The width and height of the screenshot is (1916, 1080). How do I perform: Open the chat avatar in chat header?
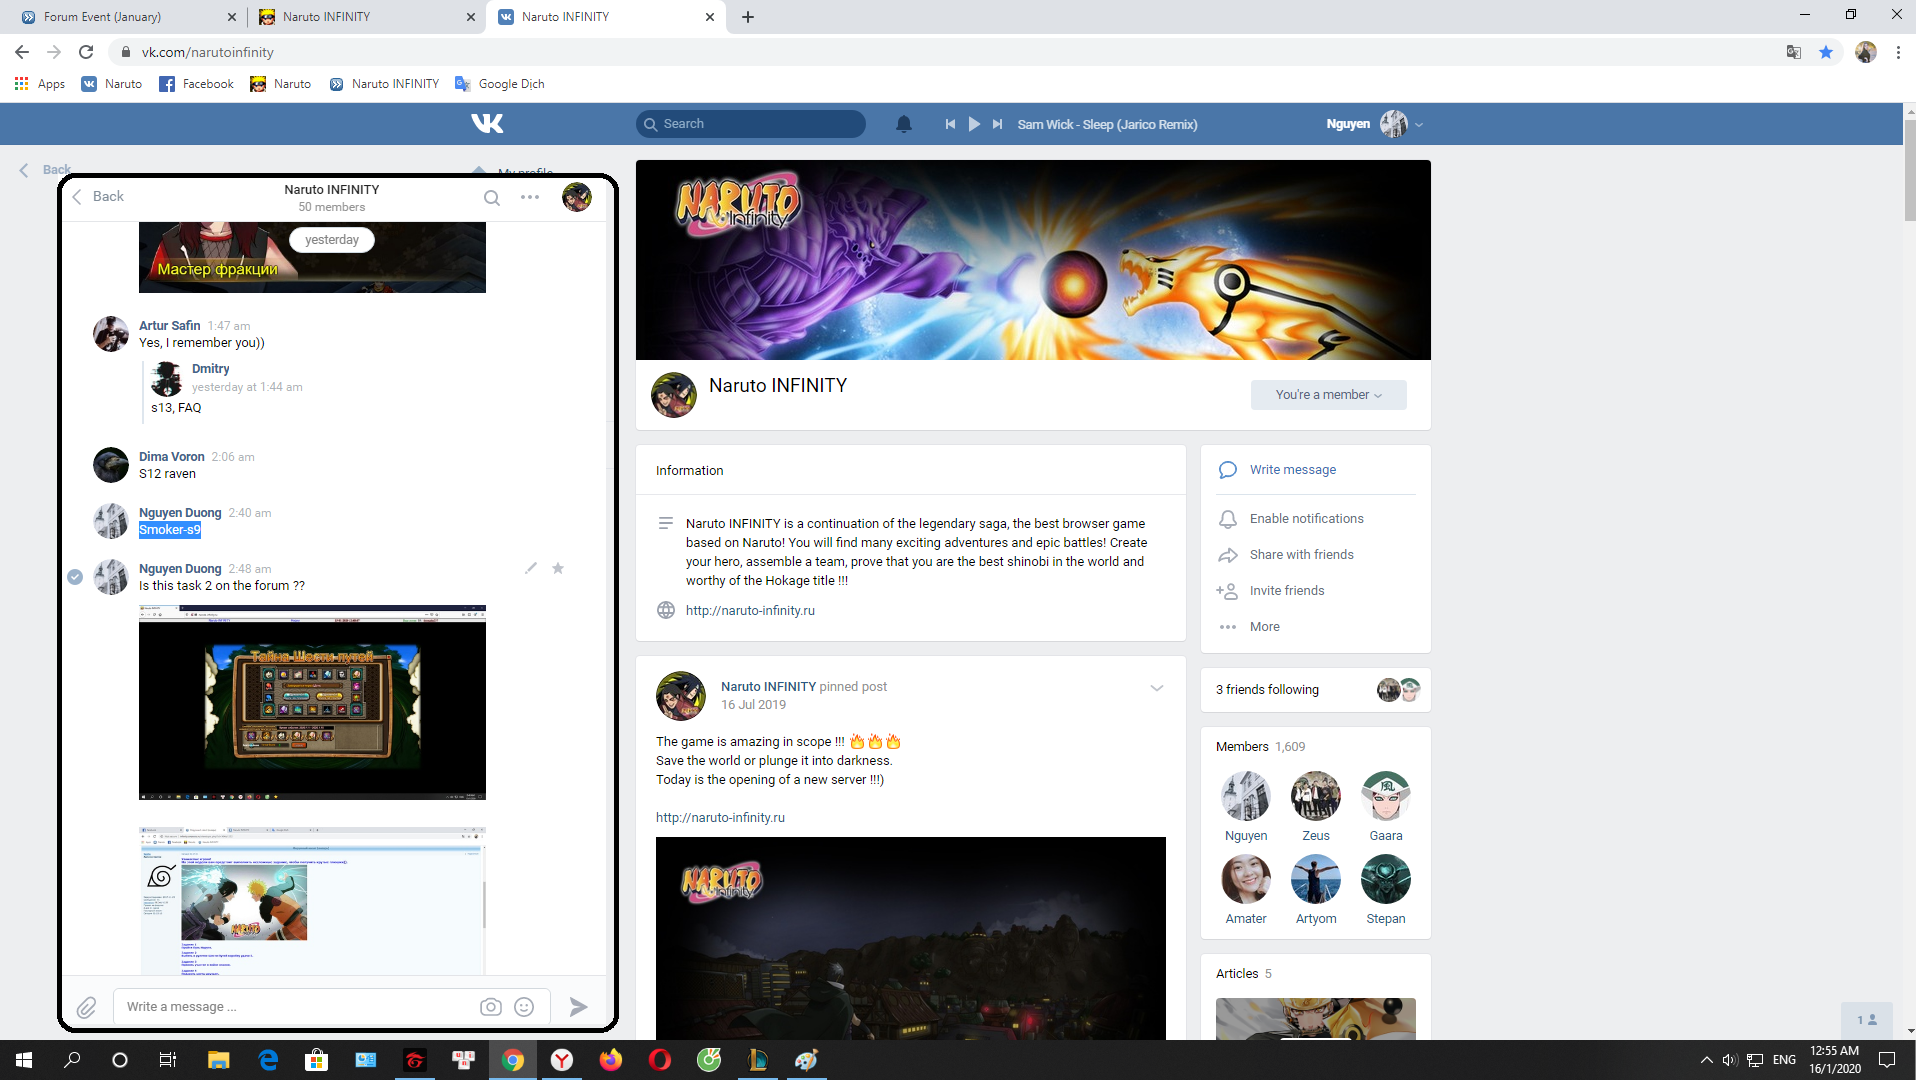577,197
